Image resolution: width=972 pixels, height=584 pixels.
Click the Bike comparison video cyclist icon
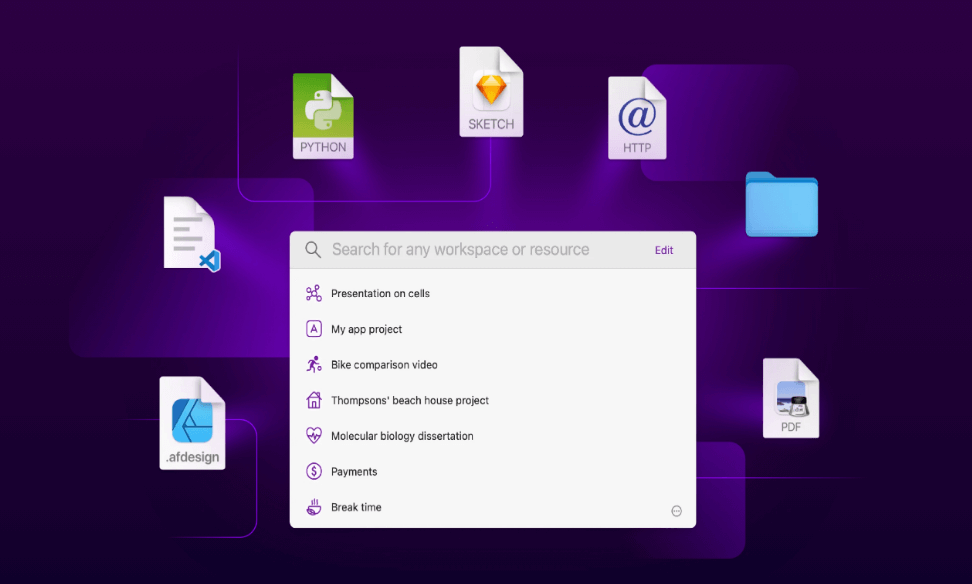pyautogui.click(x=314, y=365)
